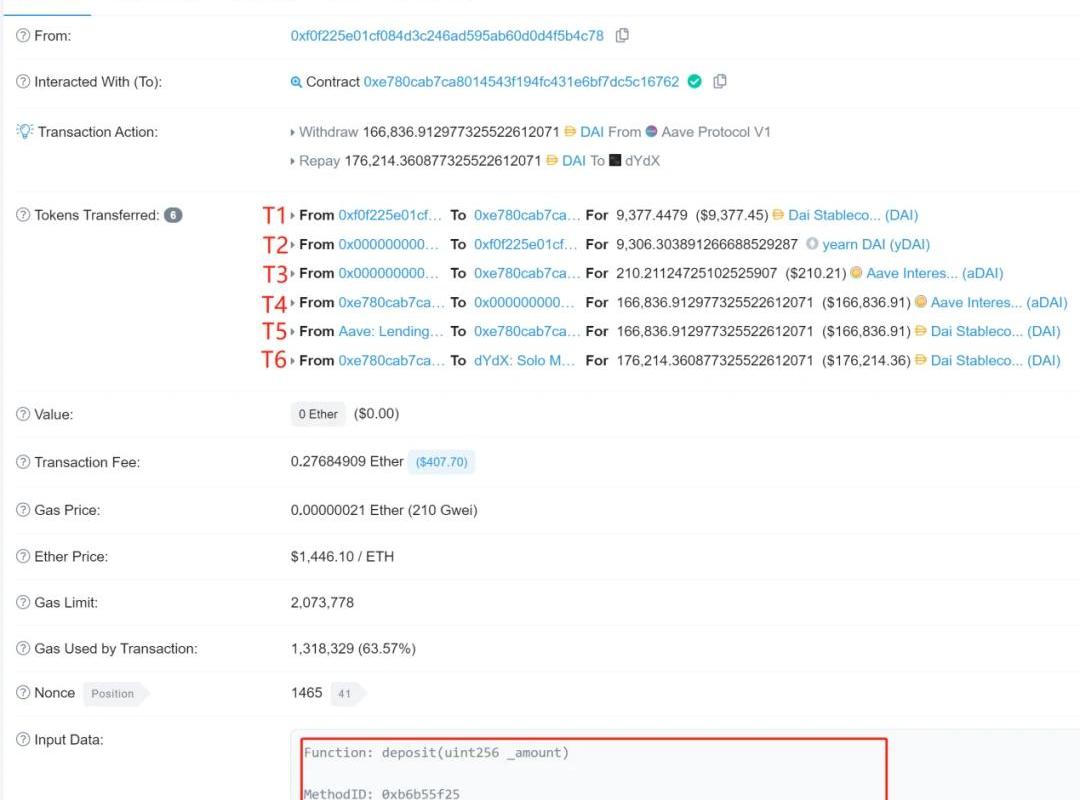Open contract address 0xe780cab7ca8014543 link
This screenshot has height=800, width=1080.
point(521,82)
